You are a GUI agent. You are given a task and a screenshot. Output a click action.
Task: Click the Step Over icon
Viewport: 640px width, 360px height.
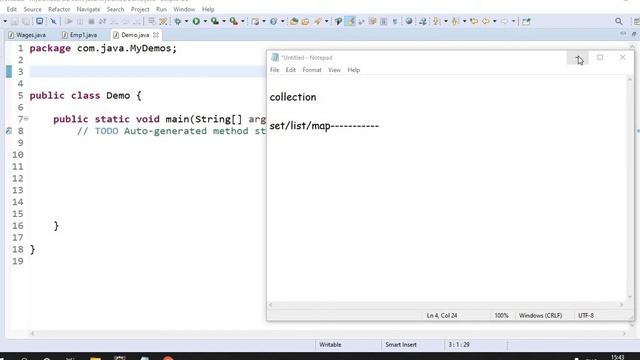point(126,21)
